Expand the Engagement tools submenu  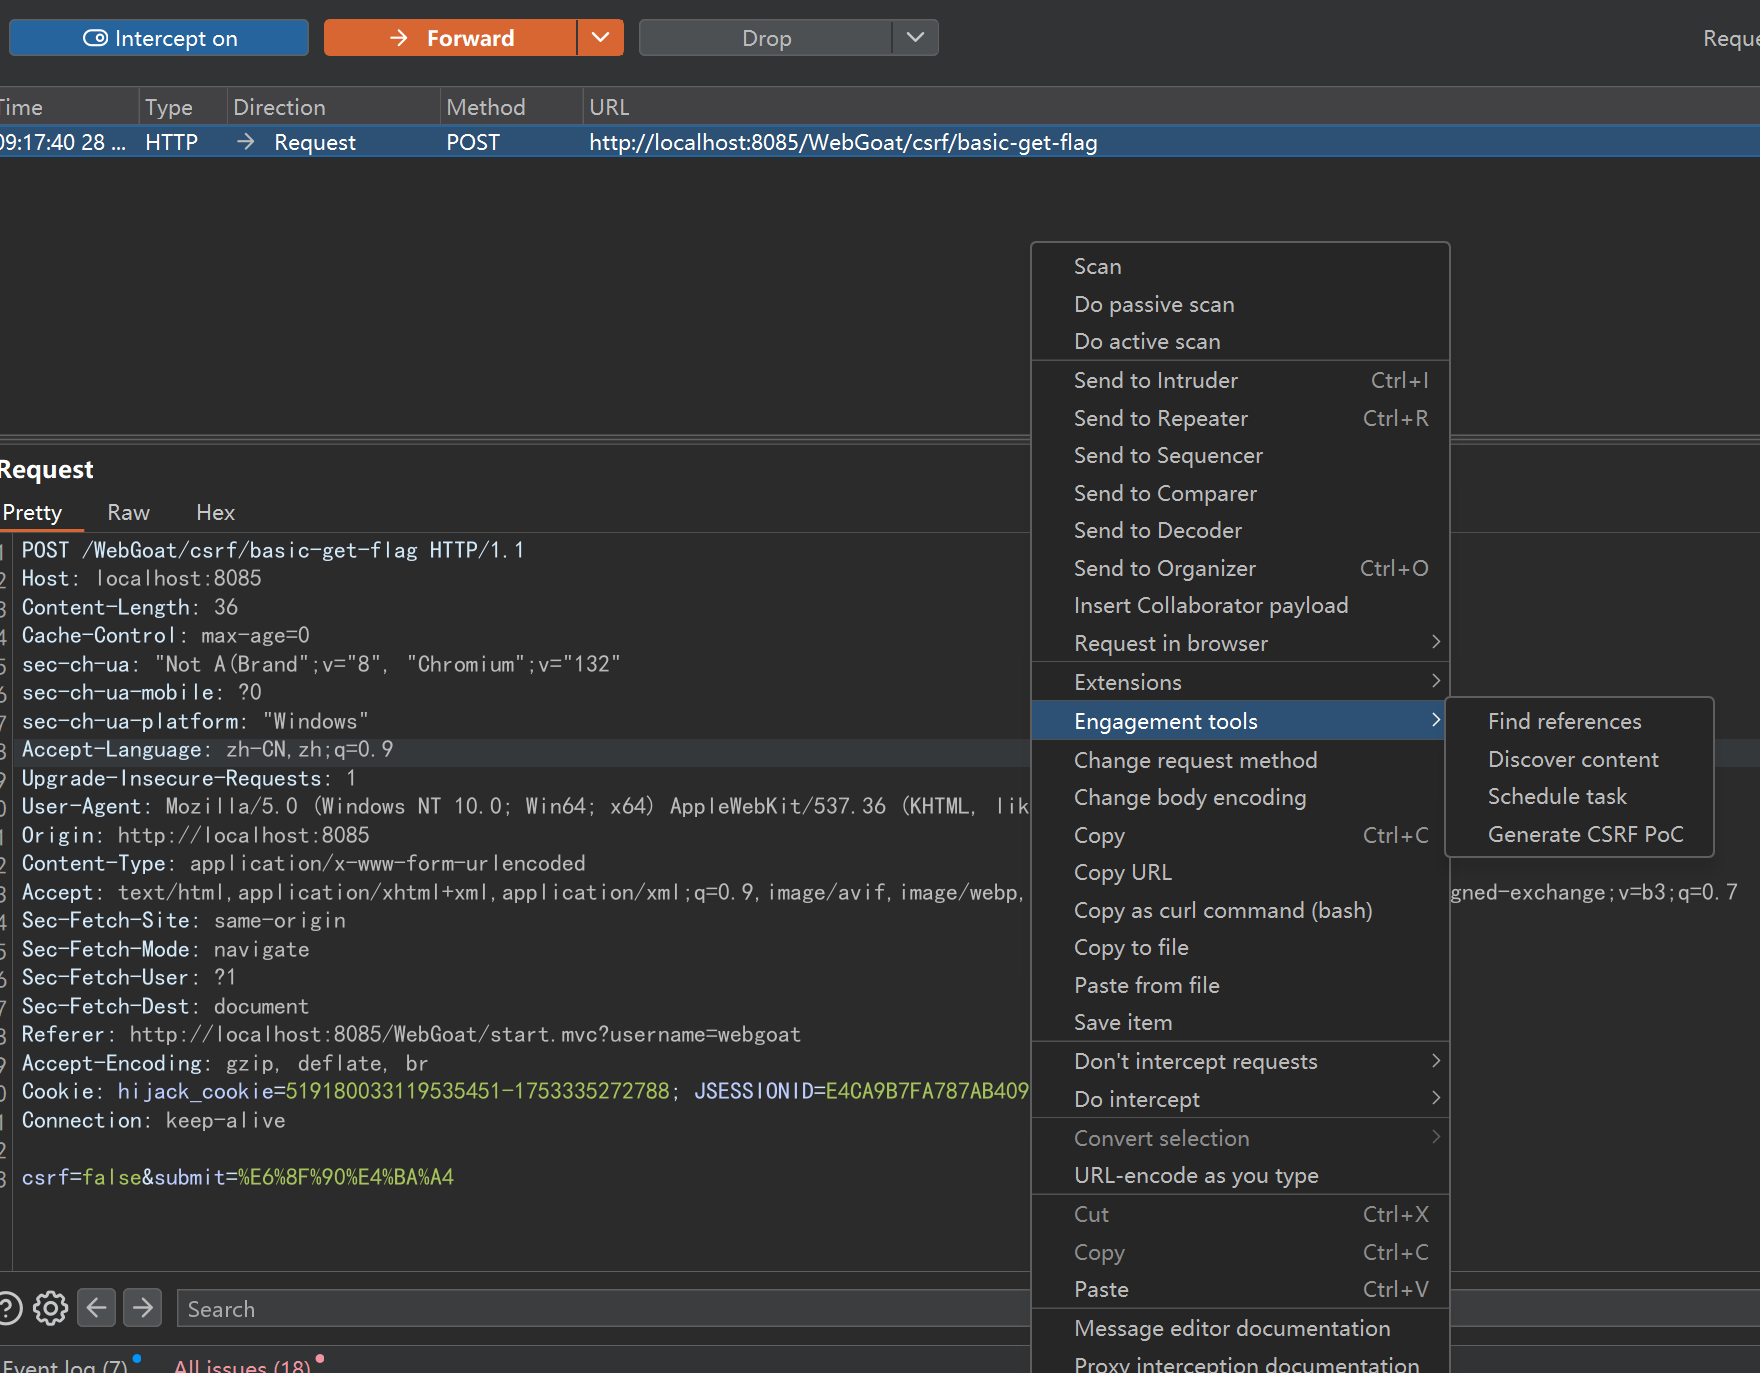[x=1240, y=721]
